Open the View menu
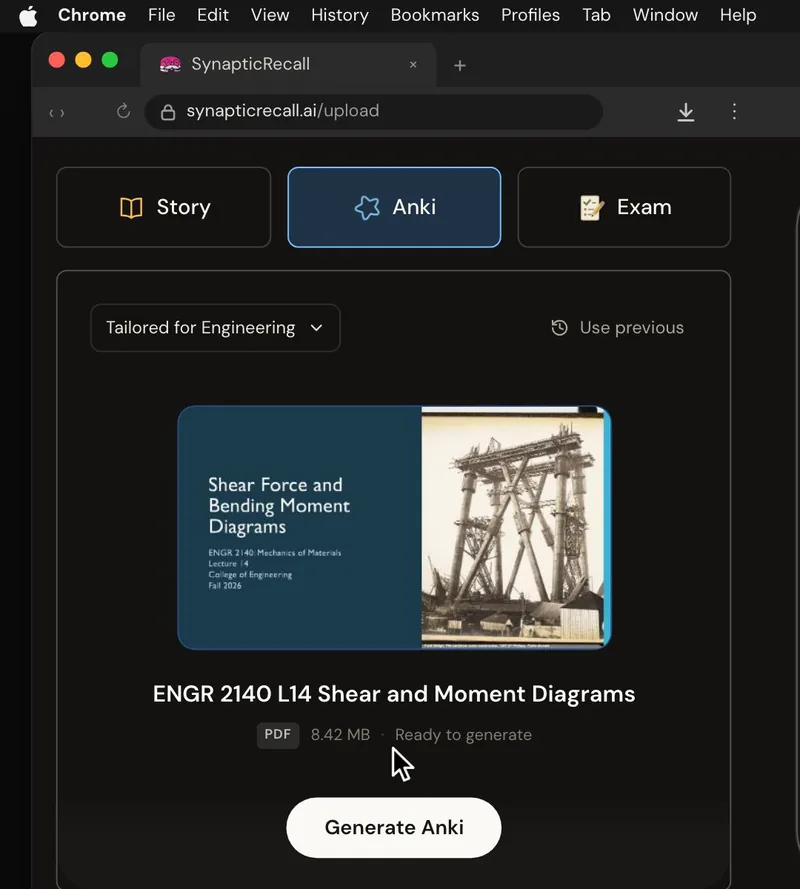This screenshot has height=889, width=800. [x=270, y=15]
